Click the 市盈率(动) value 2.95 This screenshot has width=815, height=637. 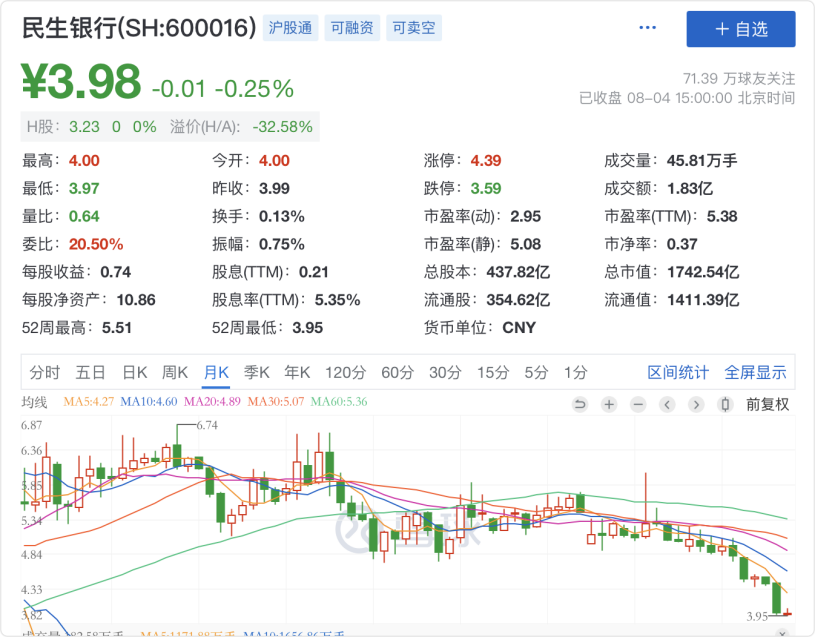click(x=525, y=216)
